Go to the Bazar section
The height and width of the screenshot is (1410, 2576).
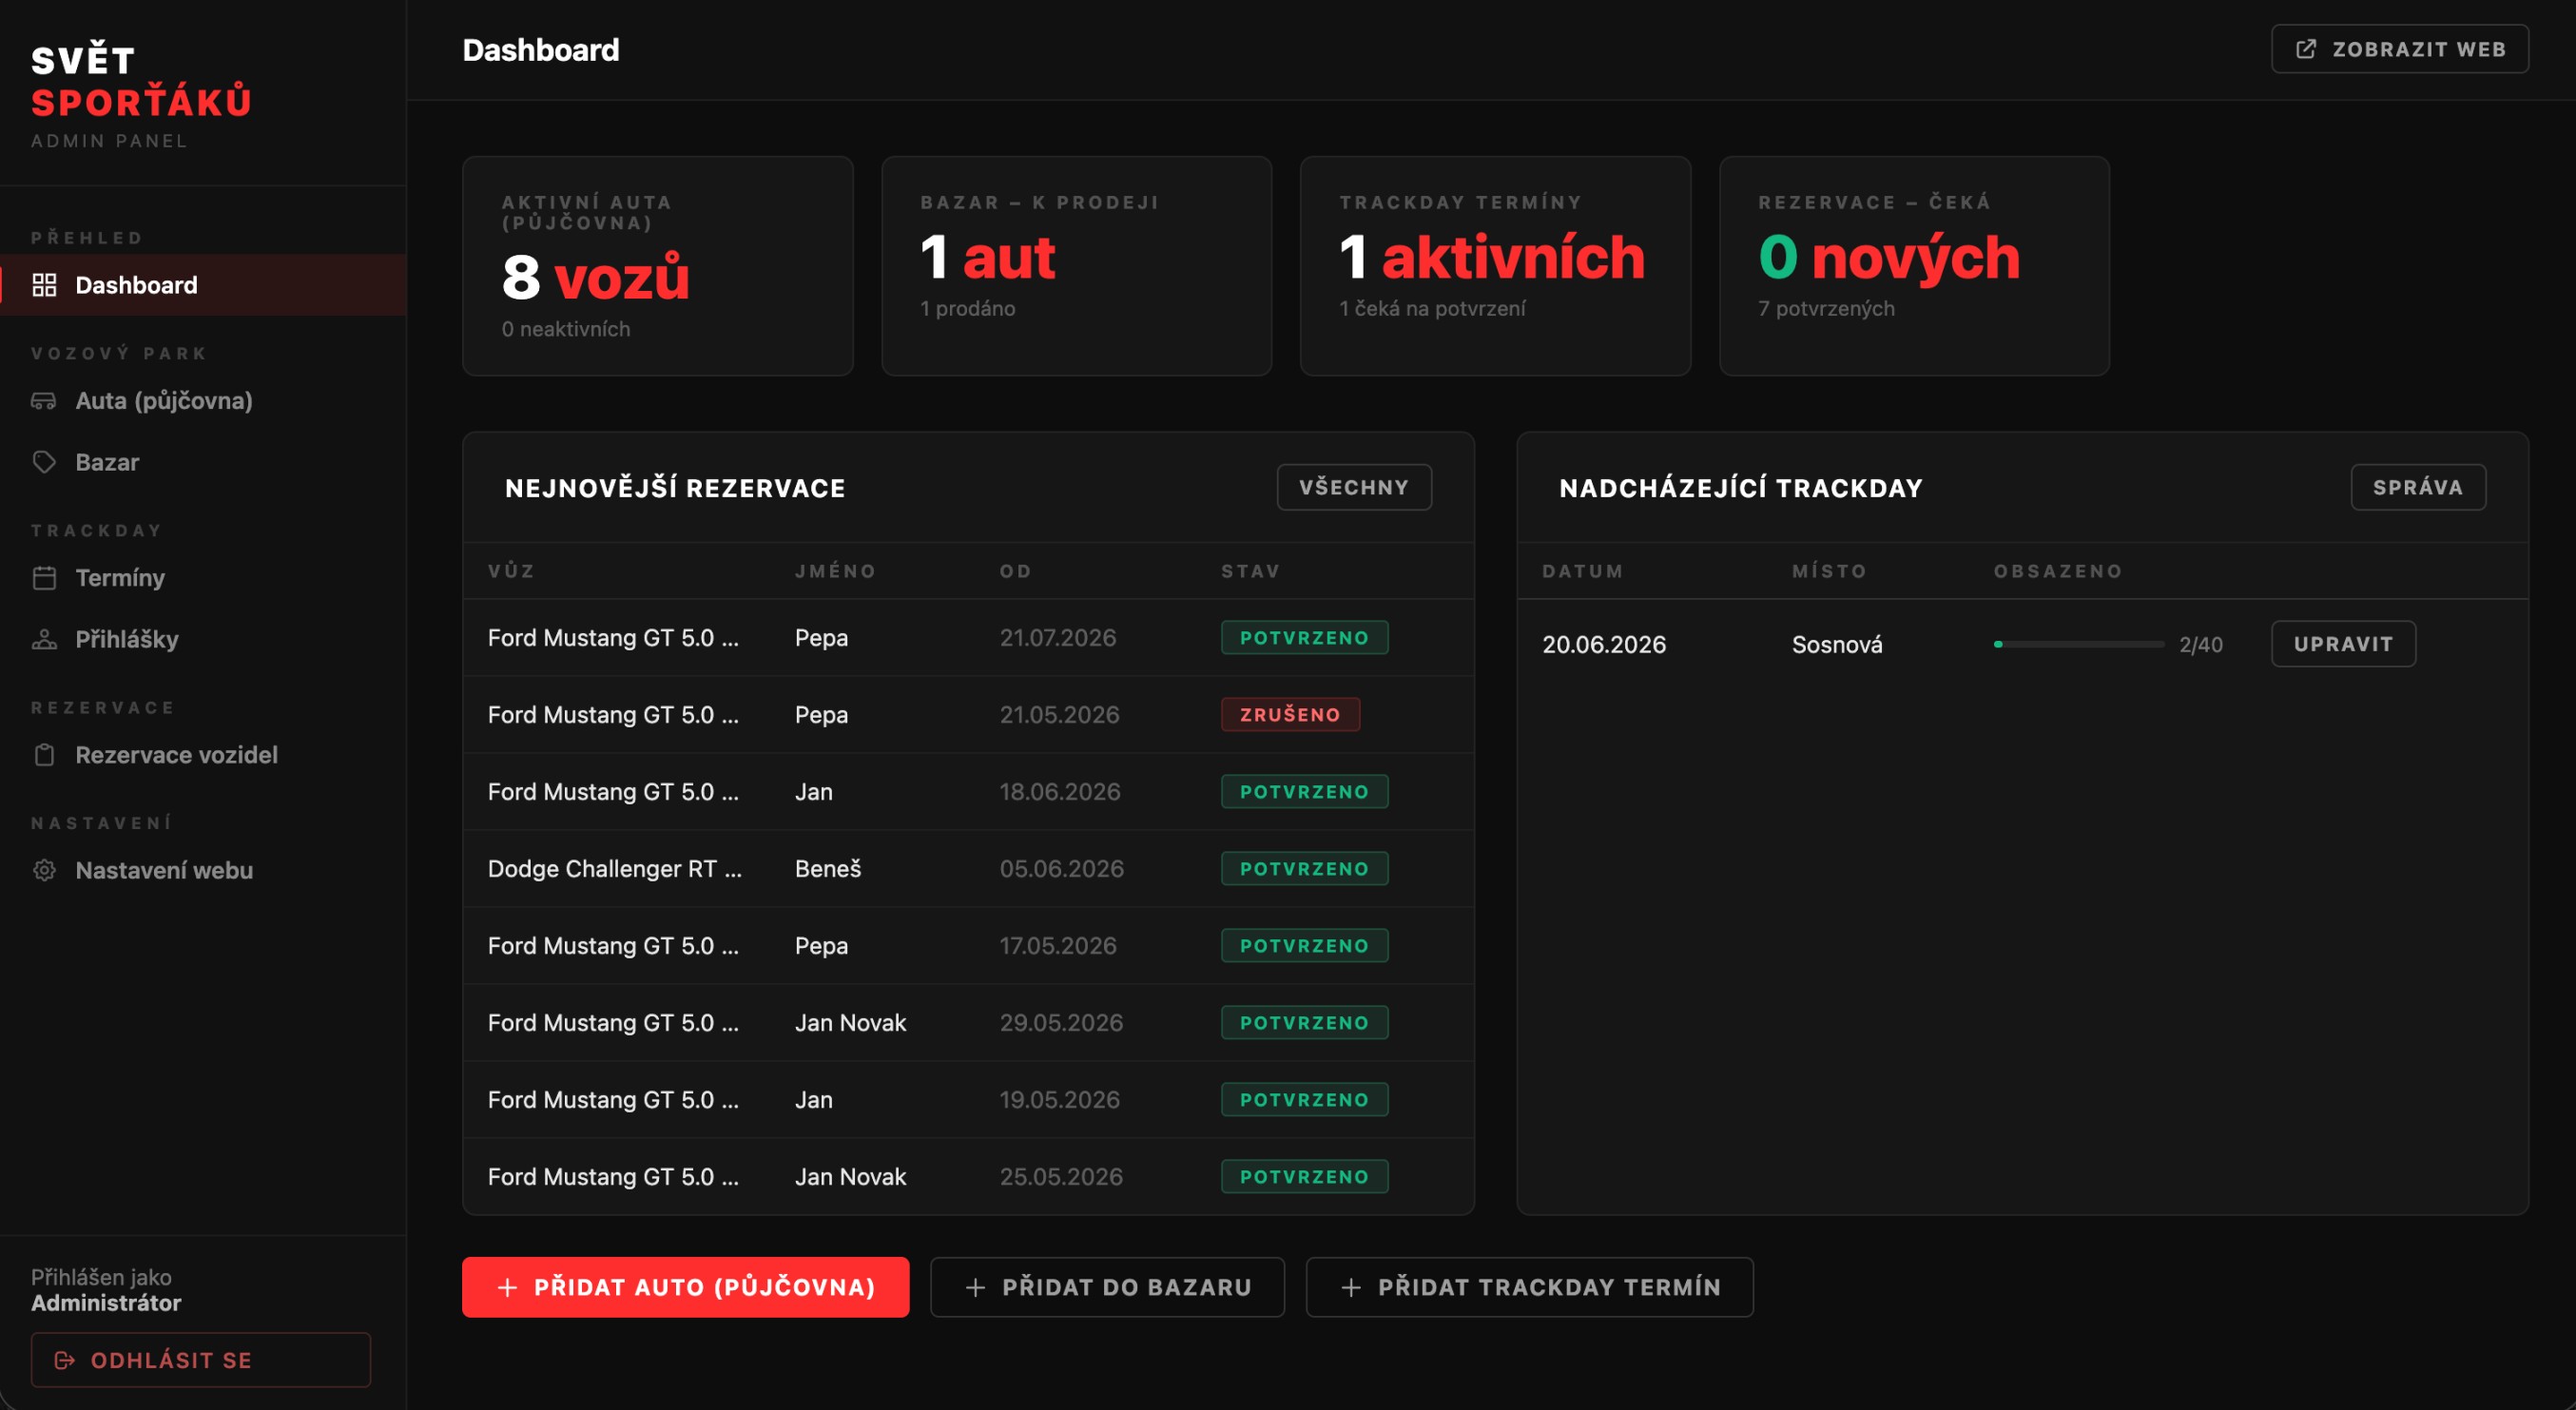click(203, 462)
